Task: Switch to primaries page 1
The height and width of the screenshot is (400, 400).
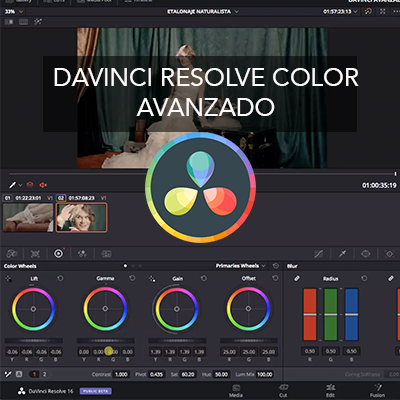Action: click(x=34, y=374)
